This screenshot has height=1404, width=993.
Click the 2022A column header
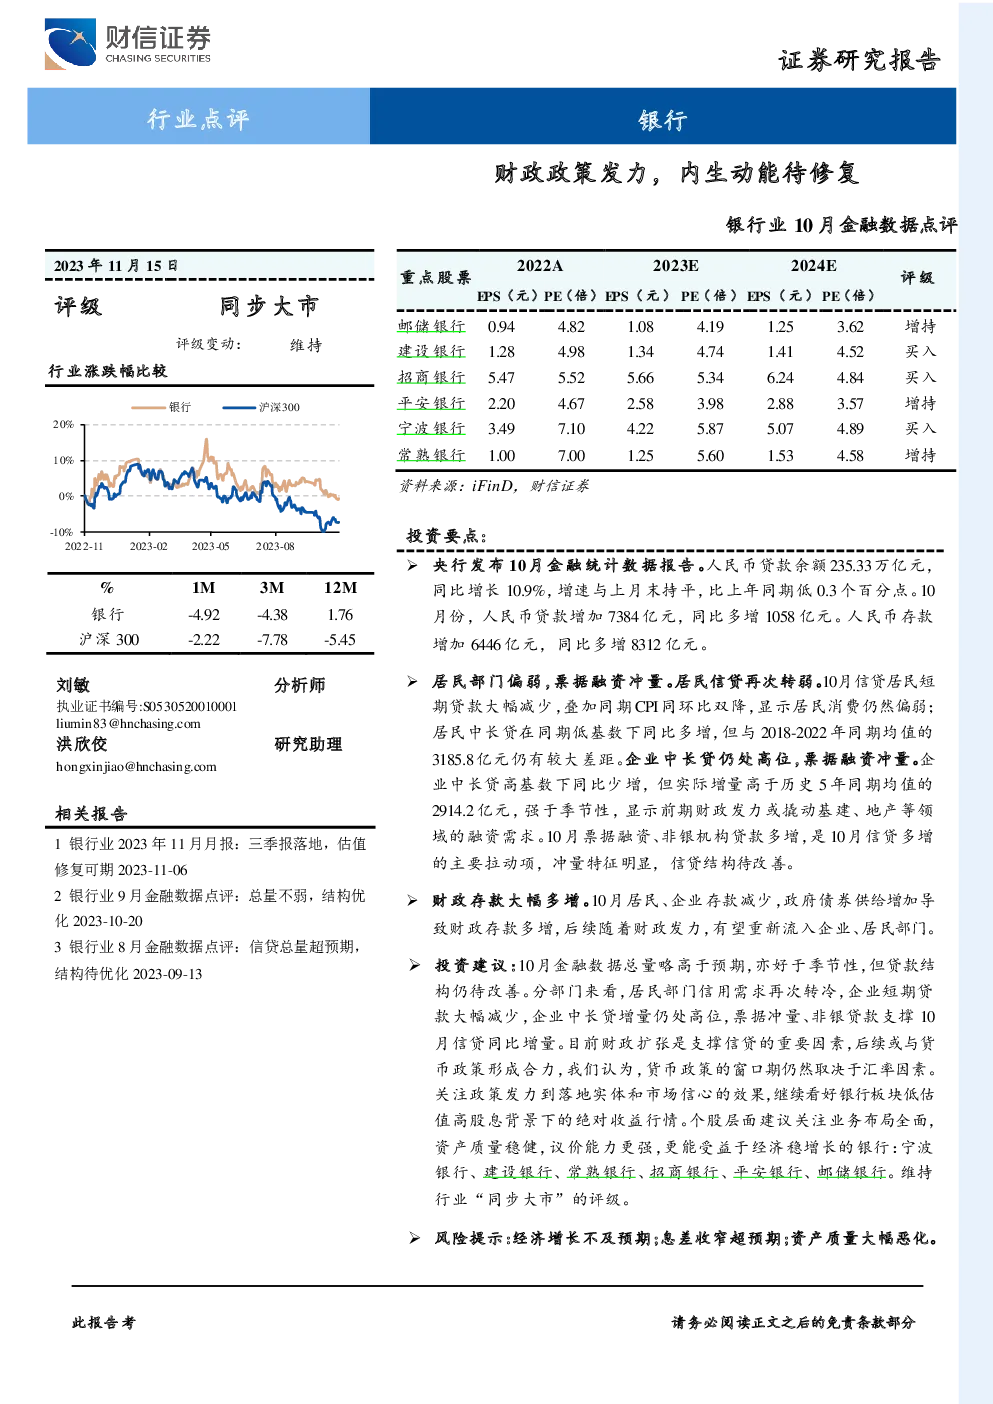coord(540,266)
